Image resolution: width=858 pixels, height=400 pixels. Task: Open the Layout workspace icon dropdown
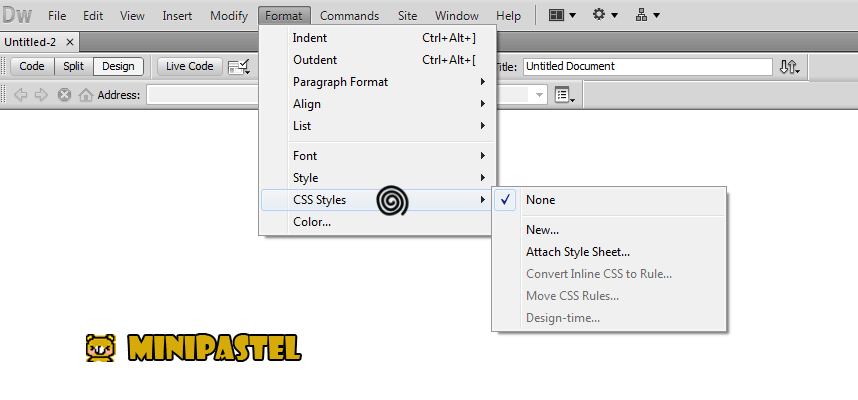tap(562, 15)
